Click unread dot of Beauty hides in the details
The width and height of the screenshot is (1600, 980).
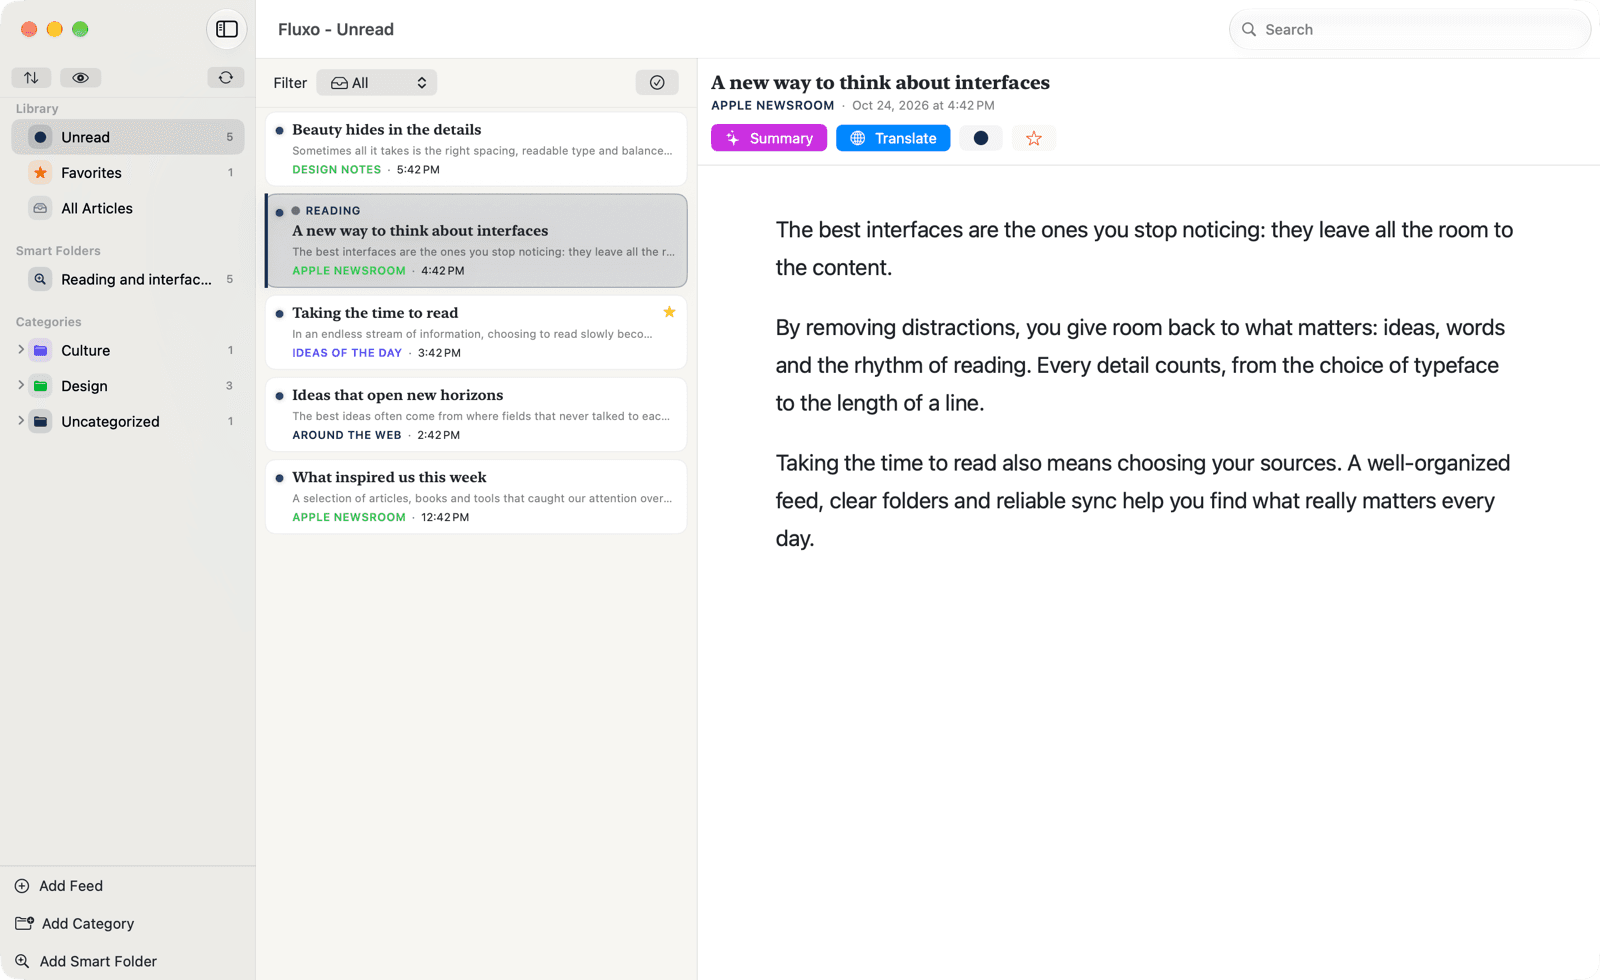(279, 130)
